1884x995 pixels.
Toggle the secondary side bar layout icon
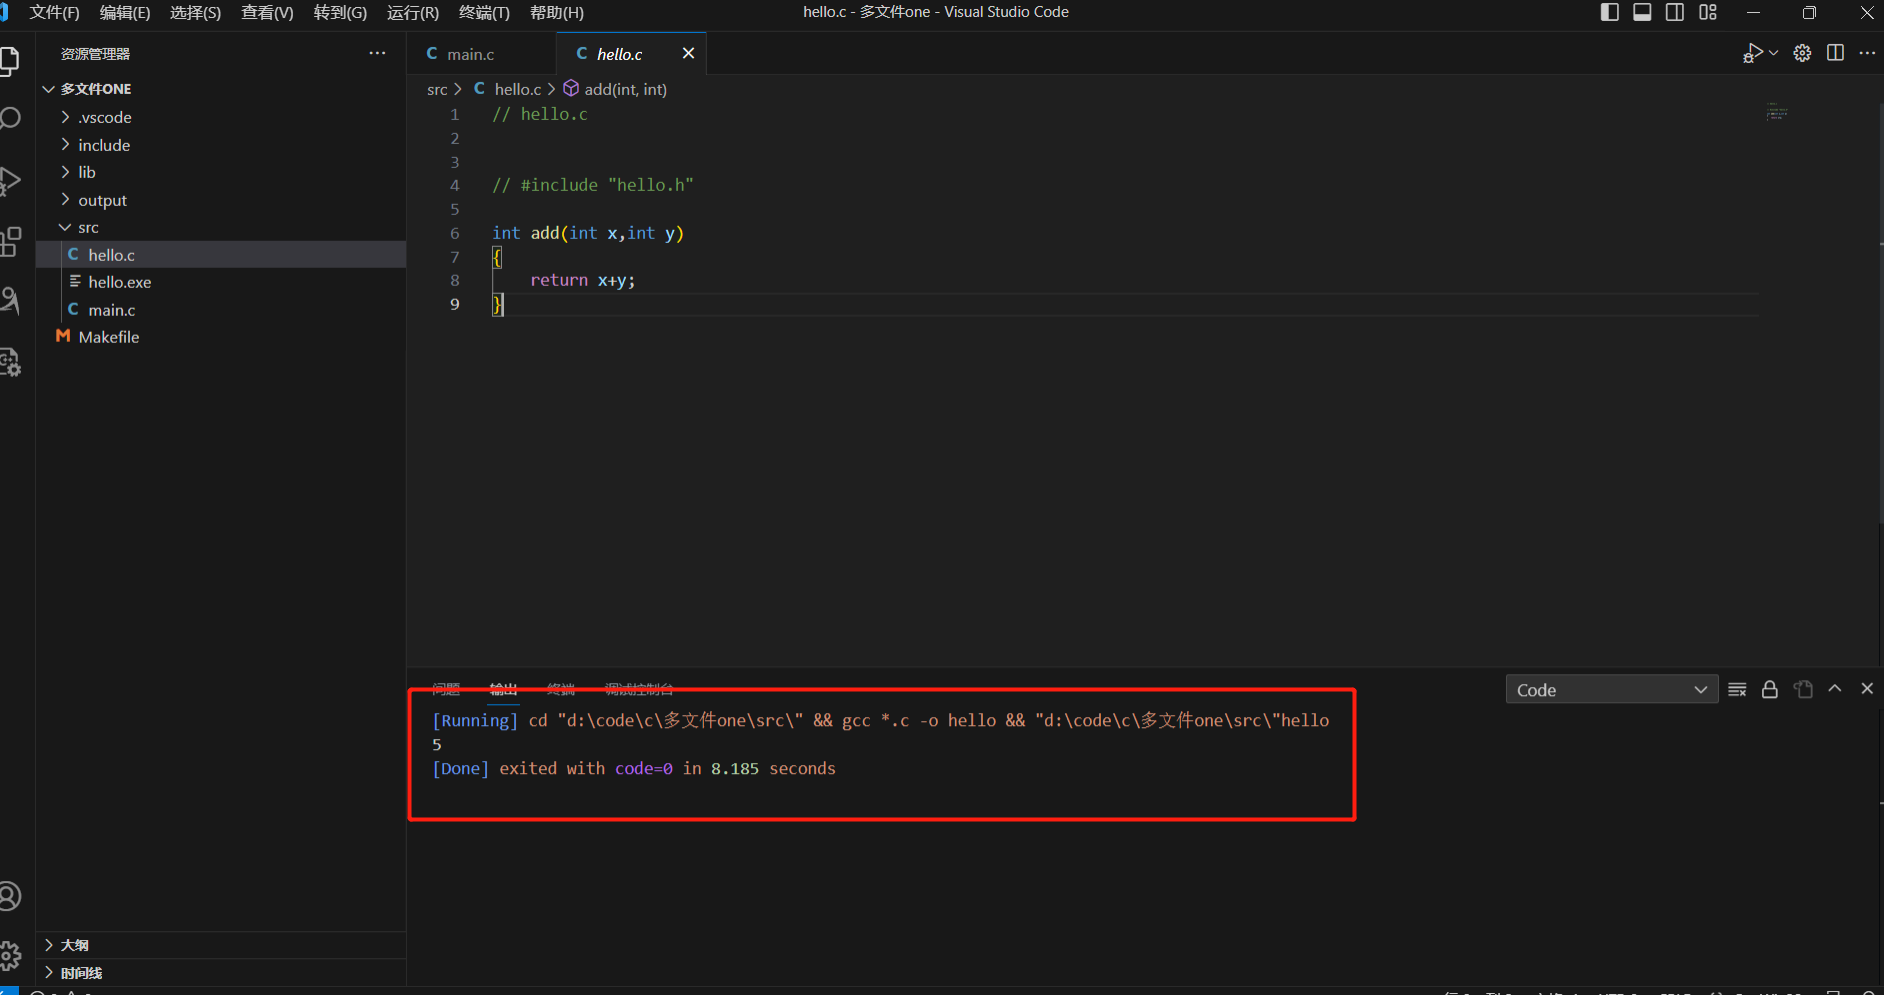pyautogui.click(x=1675, y=12)
